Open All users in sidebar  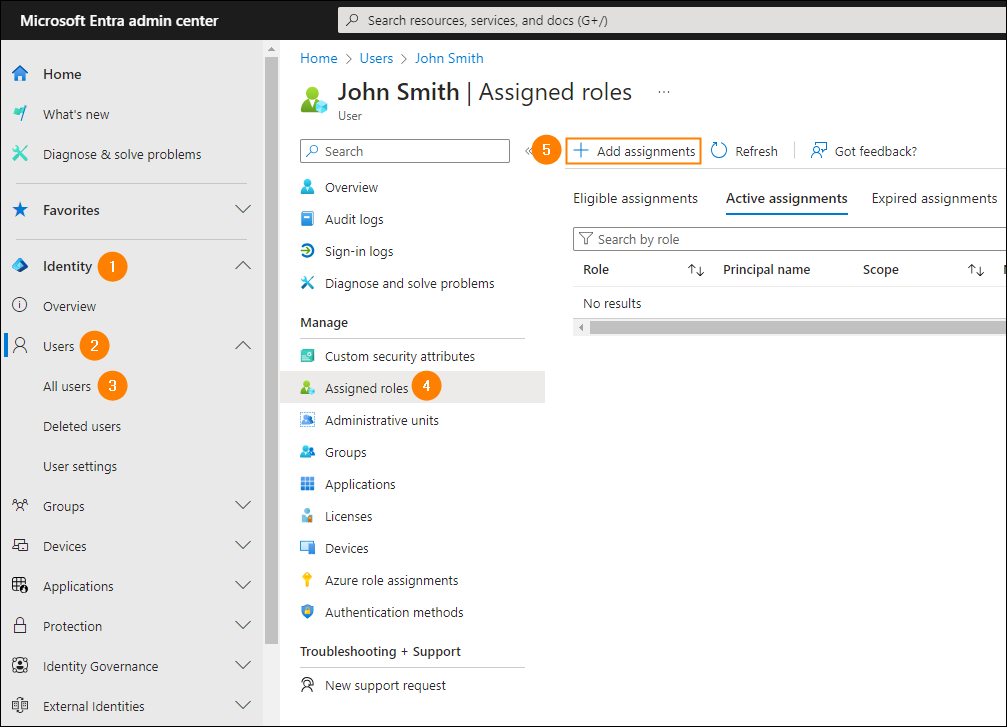point(67,386)
